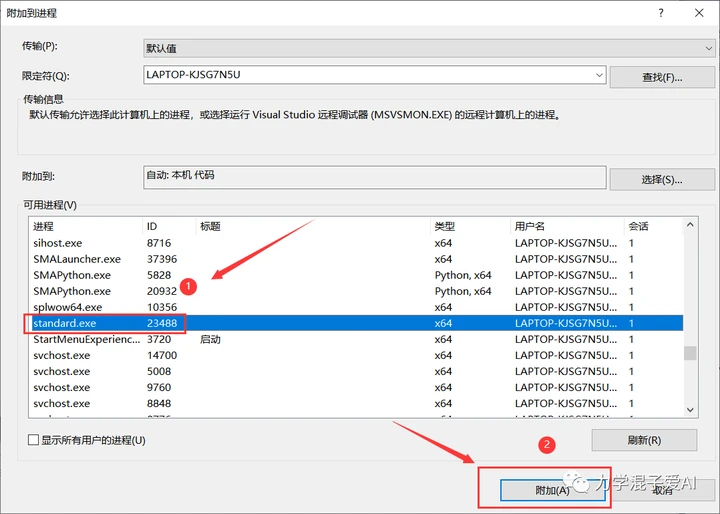This screenshot has height=514, width=720.
Task: Click the 刷新(R) button
Action: (644, 441)
